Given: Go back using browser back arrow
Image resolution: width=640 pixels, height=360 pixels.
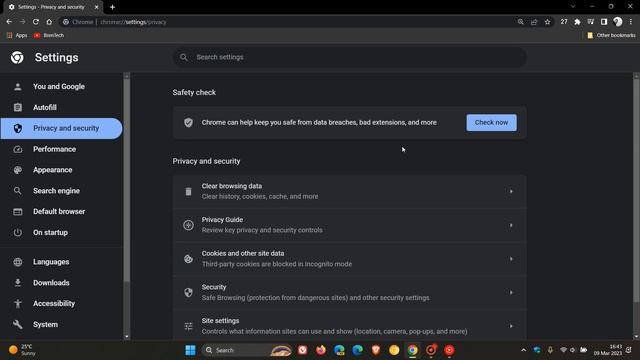Looking at the screenshot, I should 9,22.
